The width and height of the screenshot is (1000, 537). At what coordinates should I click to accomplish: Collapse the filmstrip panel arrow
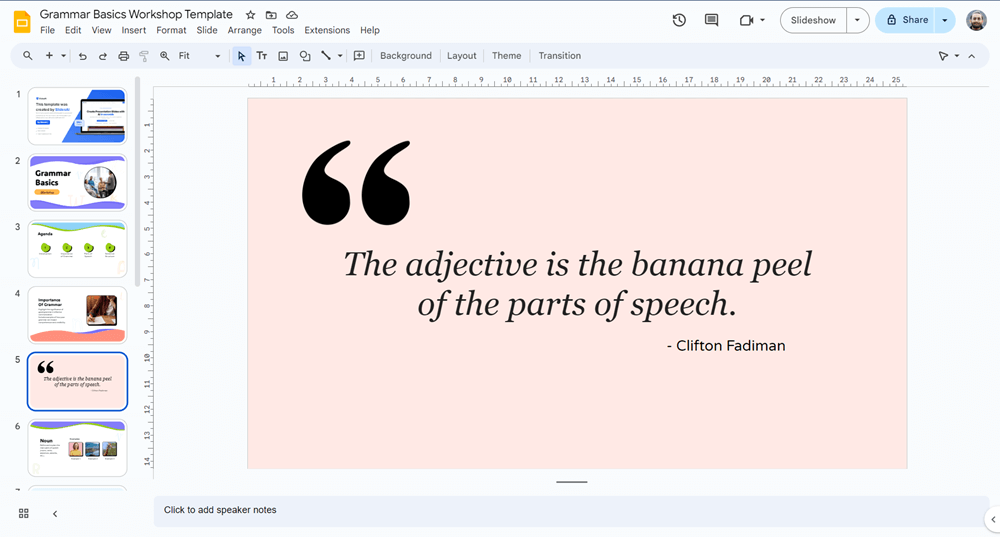coord(55,513)
